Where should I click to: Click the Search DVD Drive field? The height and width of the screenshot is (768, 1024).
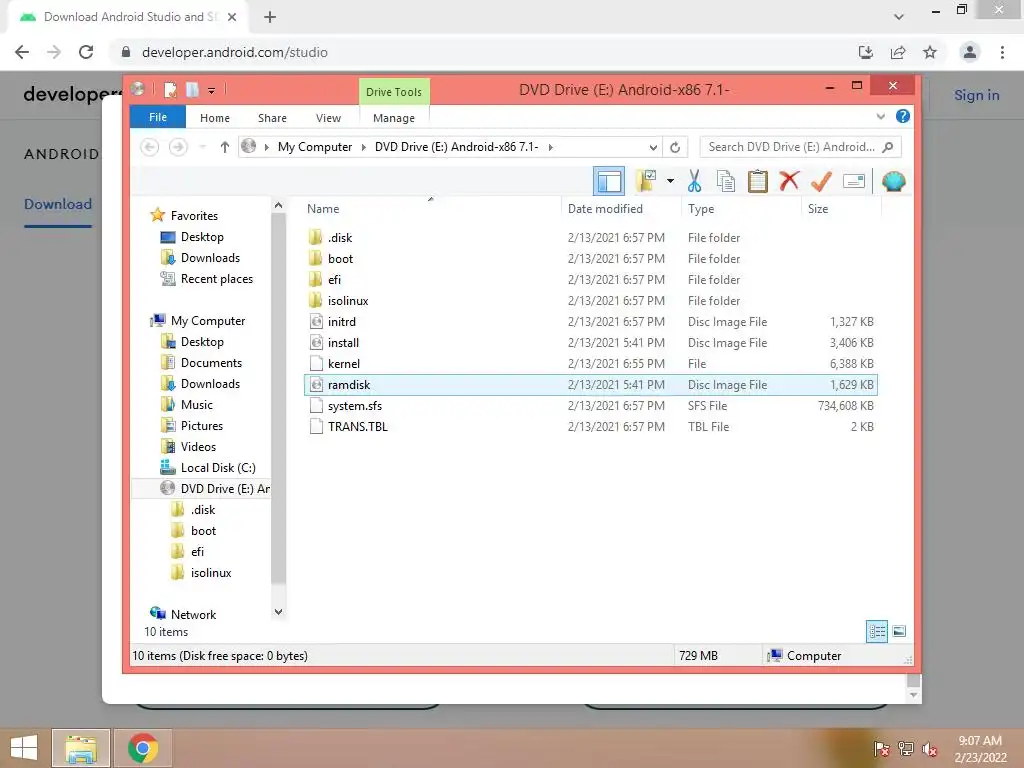coord(801,147)
